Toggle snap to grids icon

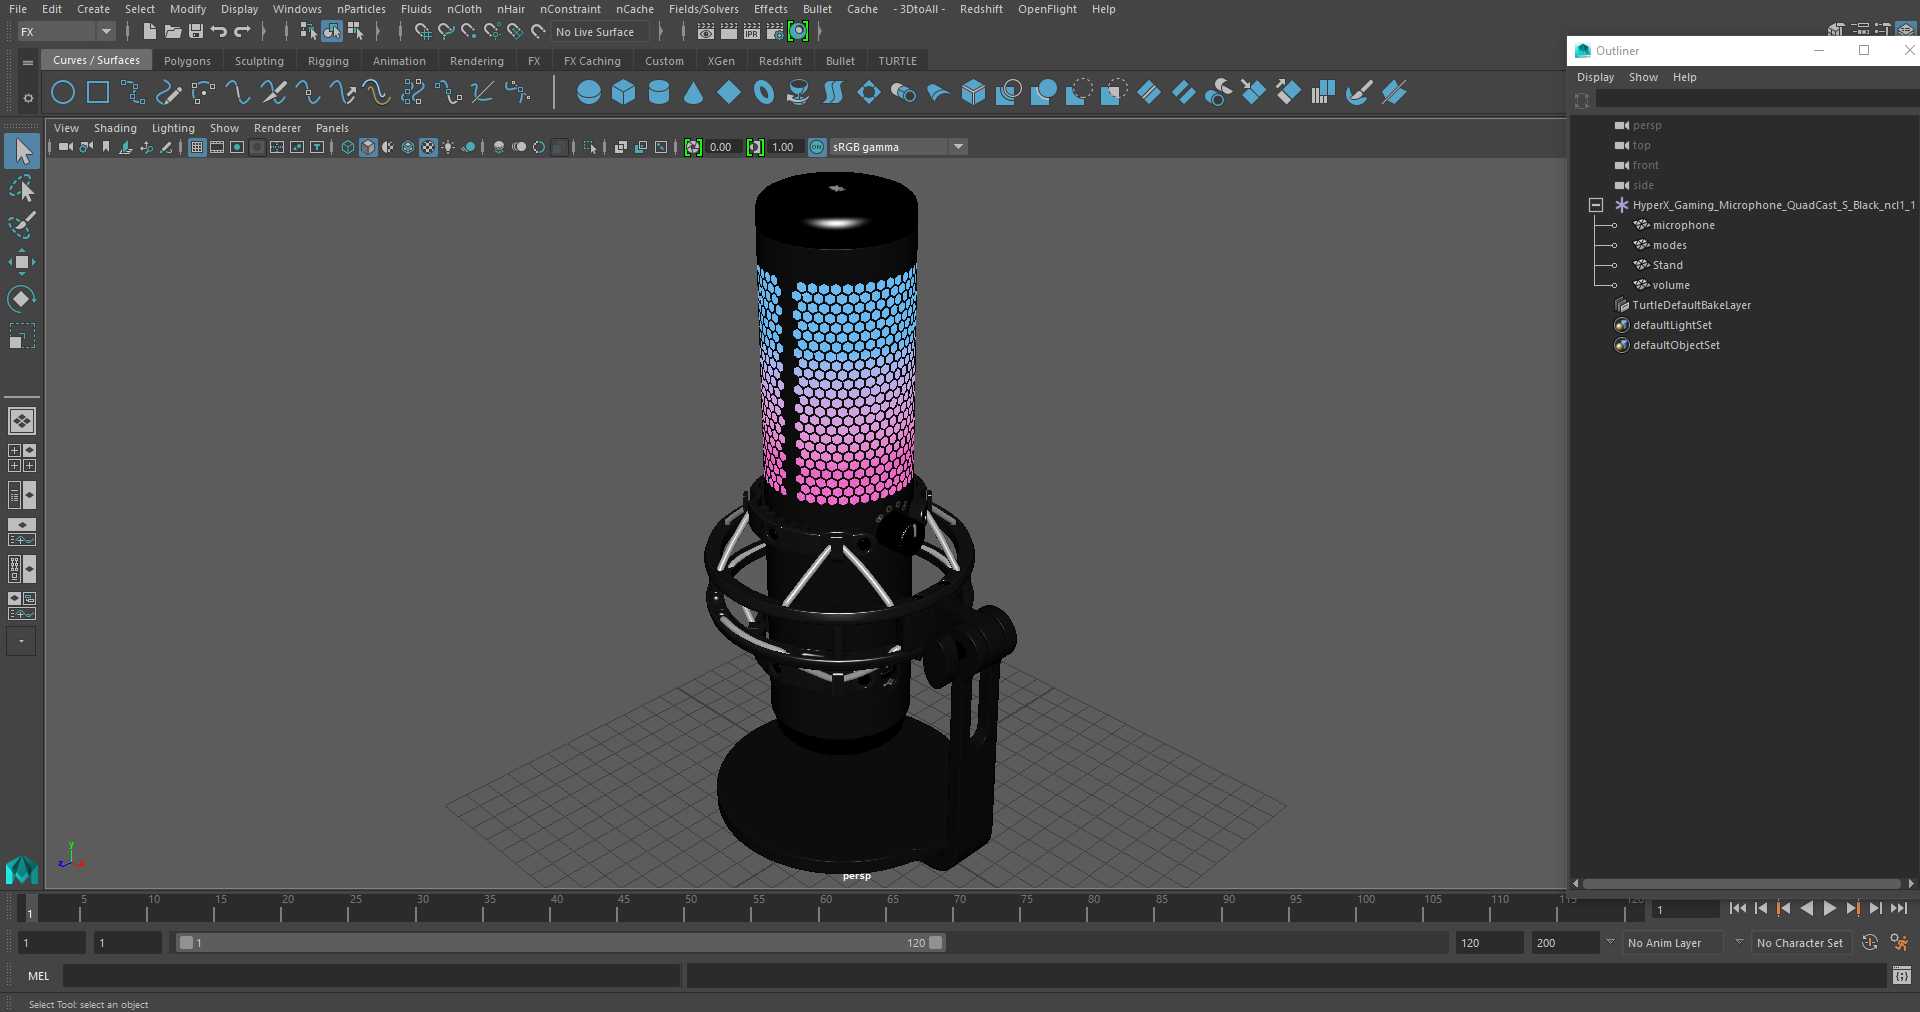(x=422, y=32)
